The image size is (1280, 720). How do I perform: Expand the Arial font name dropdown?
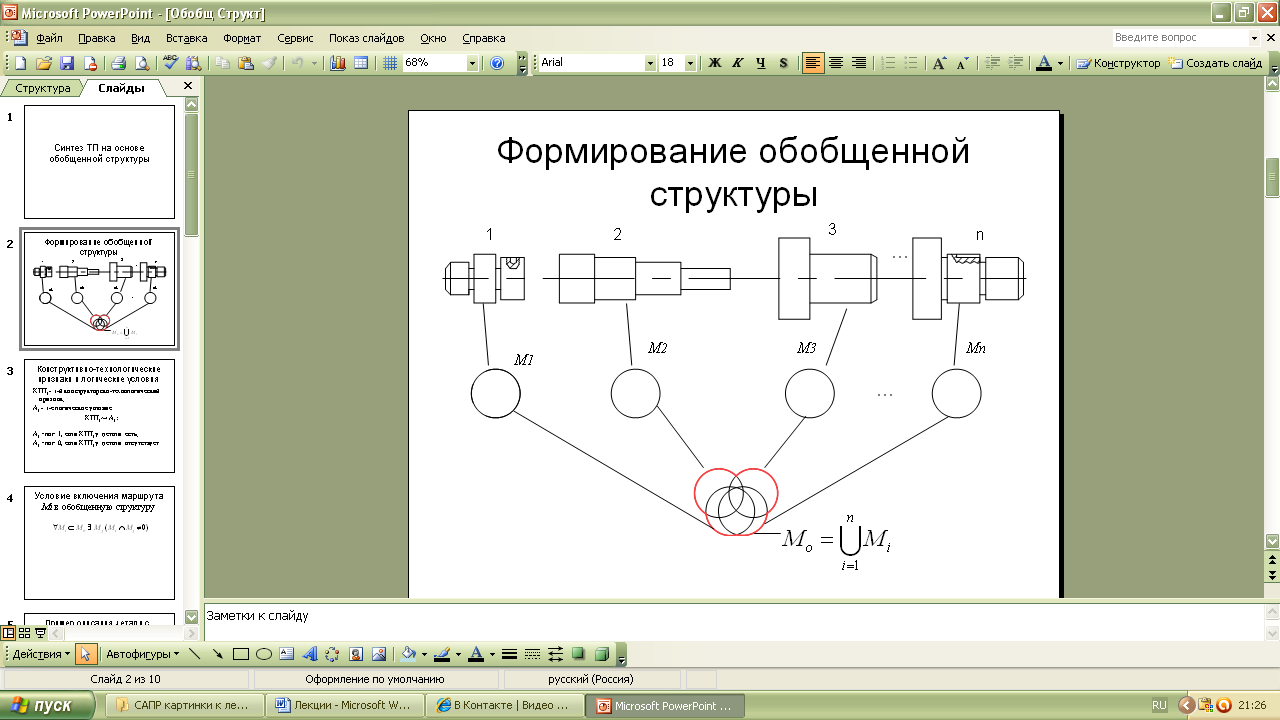[x=650, y=63]
